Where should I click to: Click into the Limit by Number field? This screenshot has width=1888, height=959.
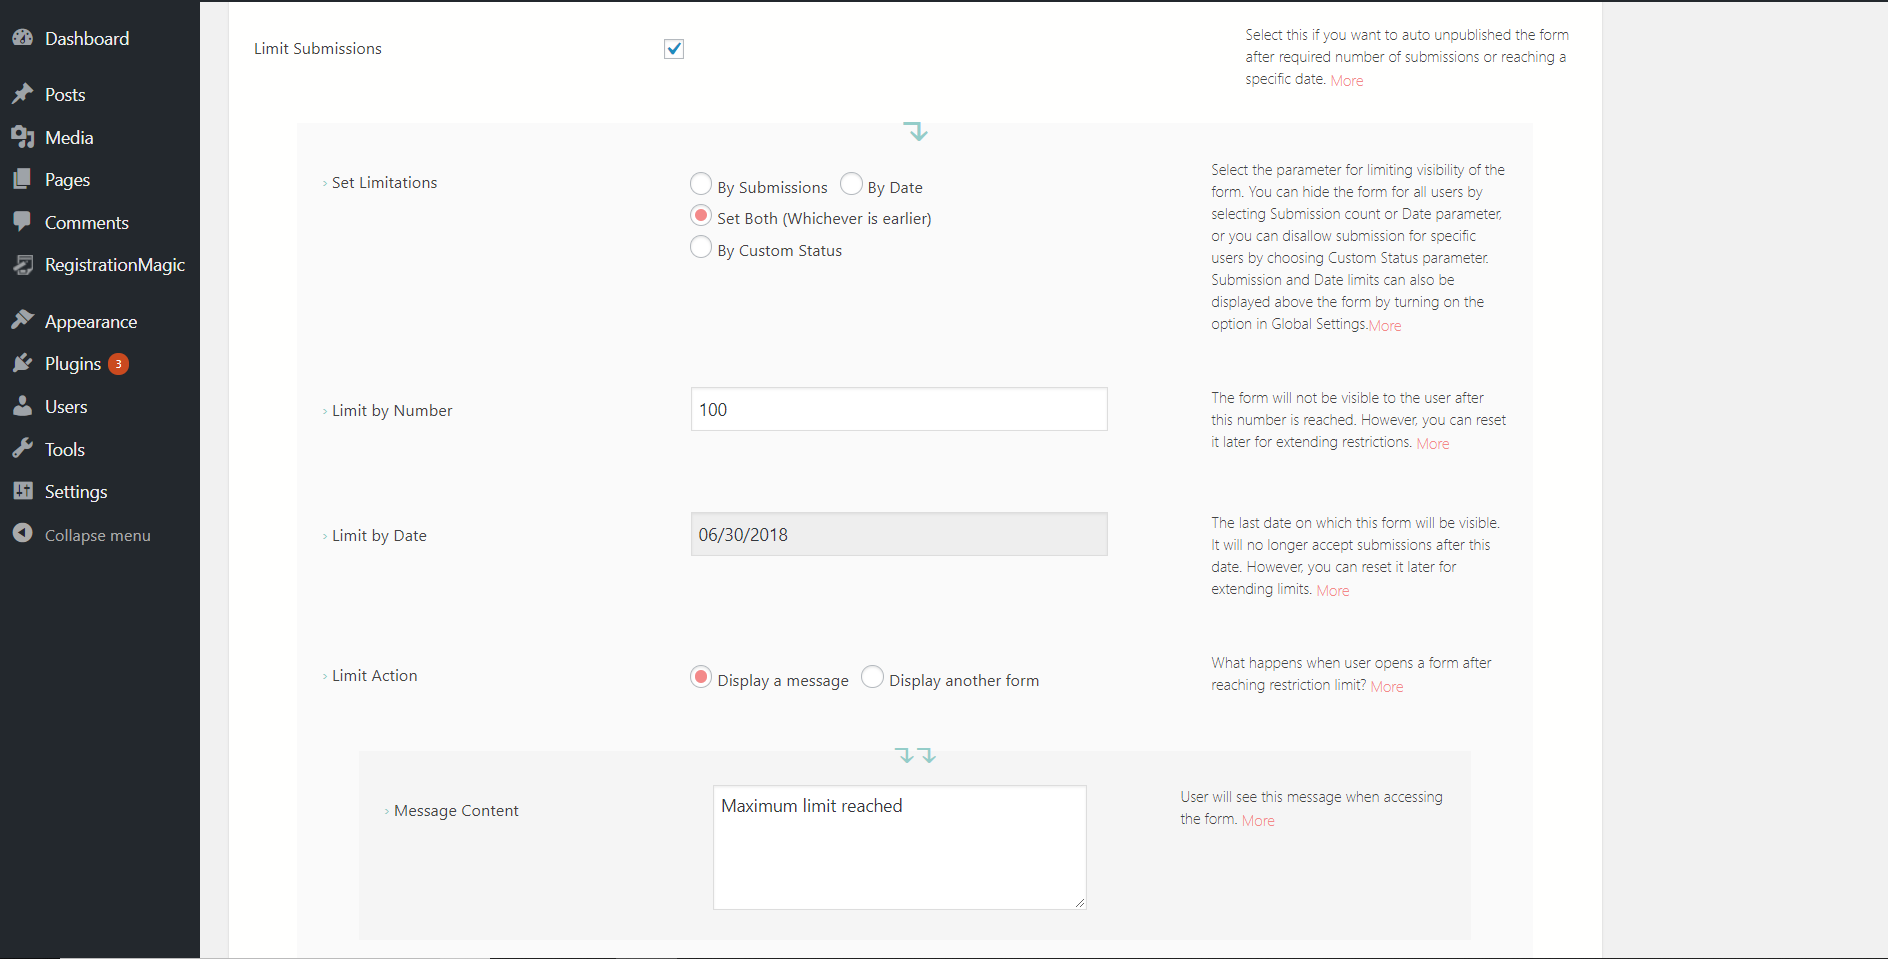[898, 409]
